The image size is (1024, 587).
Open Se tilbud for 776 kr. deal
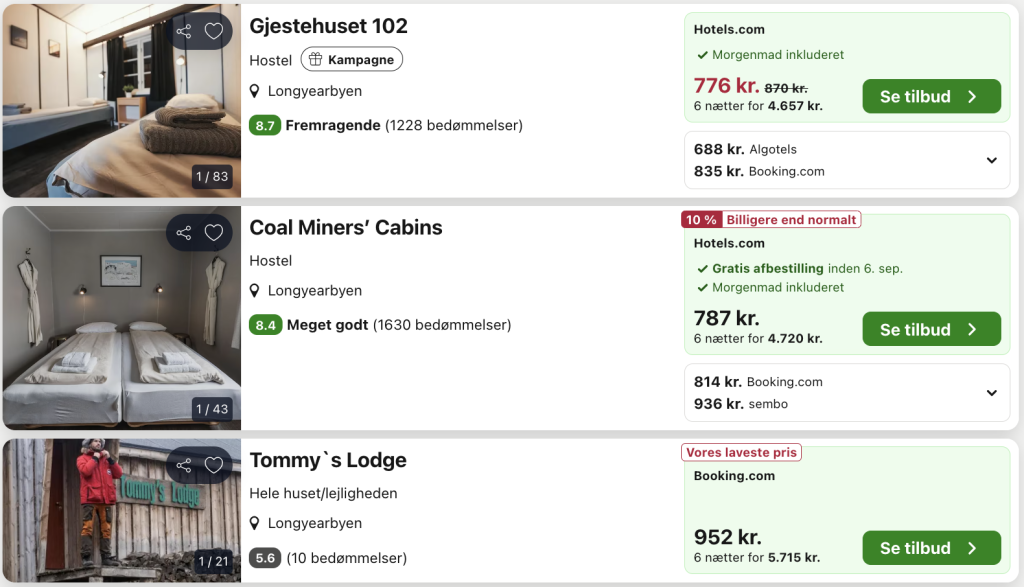click(x=931, y=96)
